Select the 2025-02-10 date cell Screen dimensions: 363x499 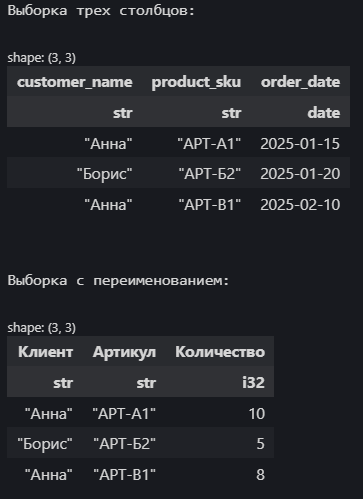[300, 205]
